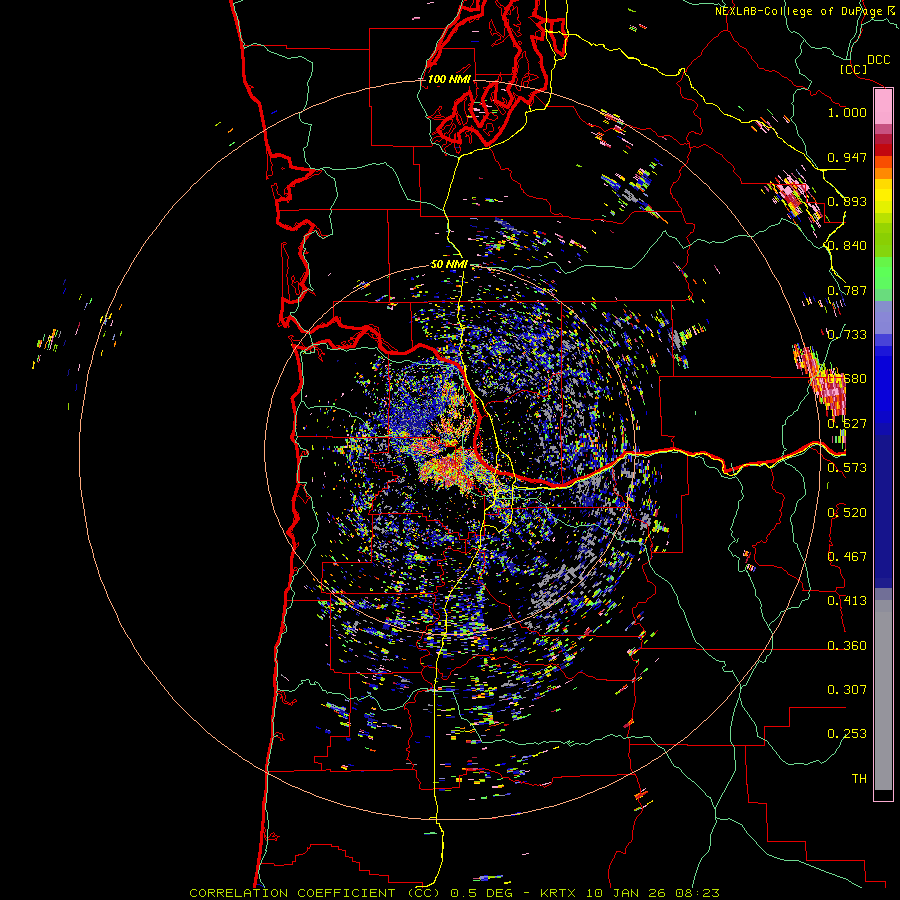The width and height of the screenshot is (900, 900).
Task: Click the 0.360 legend value
Action: (847, 646)
